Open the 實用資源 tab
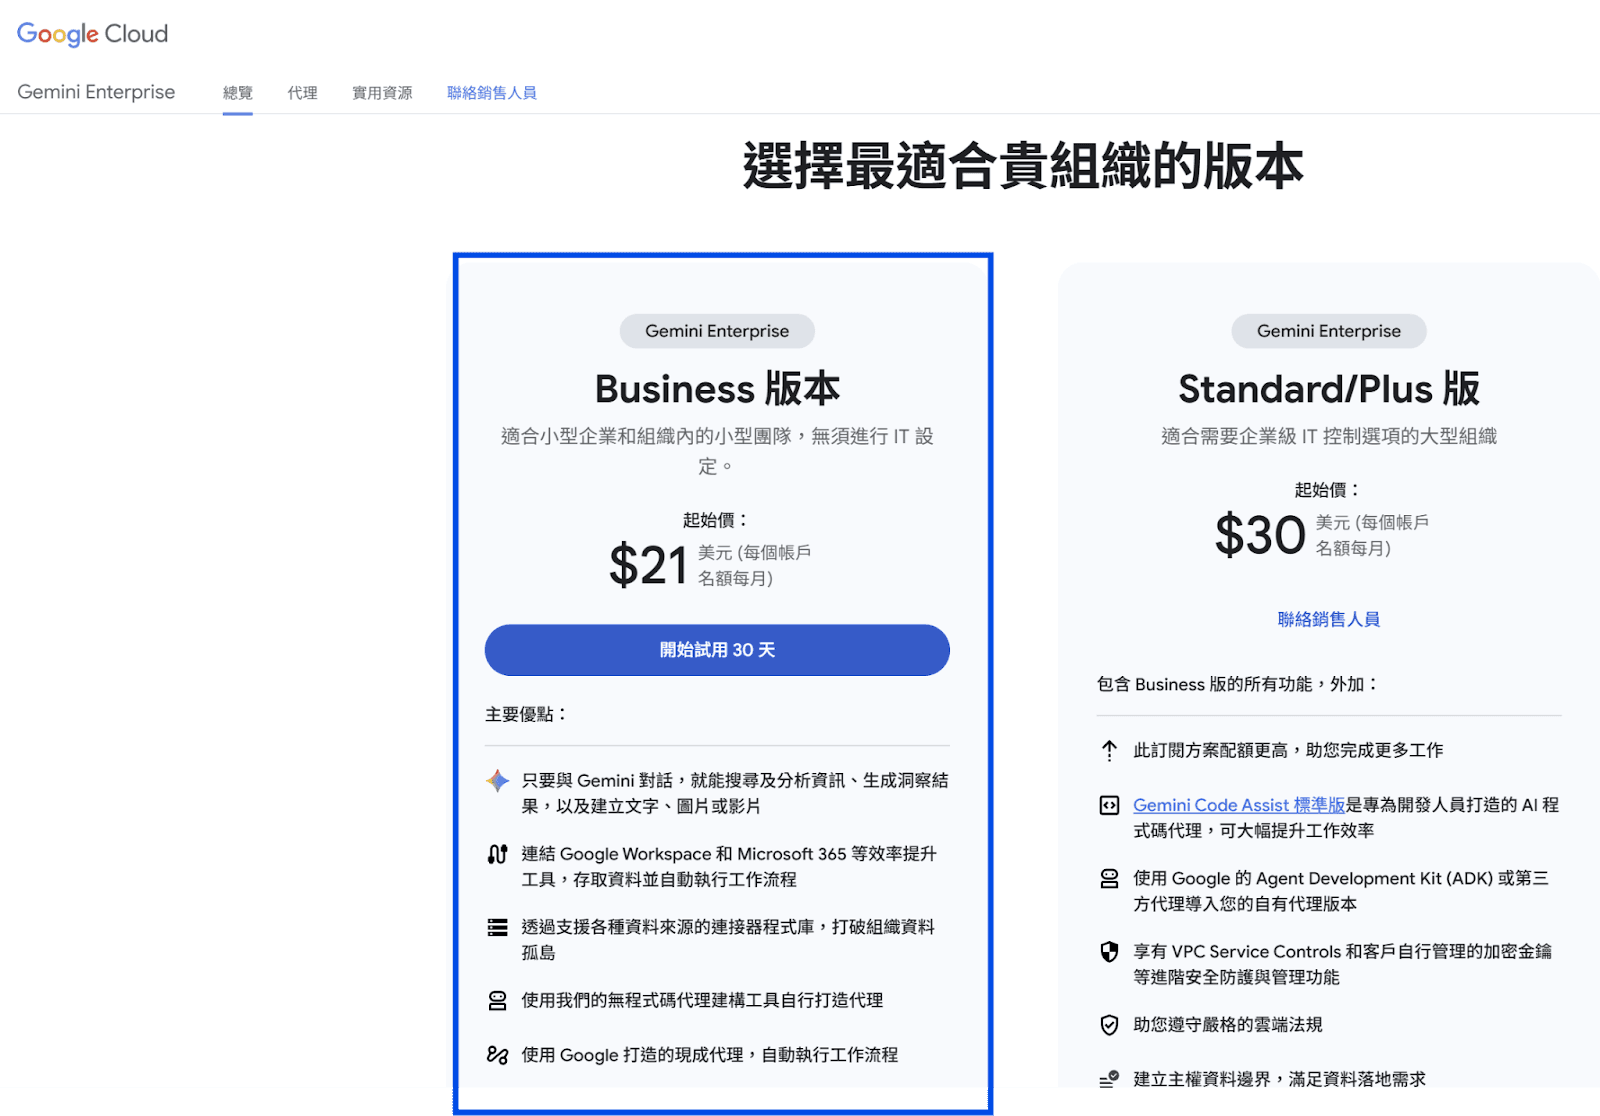This screenshot has height=1116, width=1600. (x=382, y=93)
